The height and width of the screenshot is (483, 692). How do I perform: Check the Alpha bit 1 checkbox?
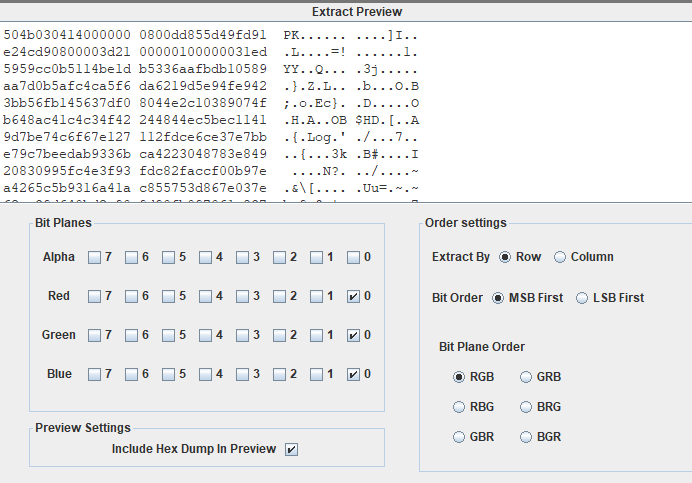click(x=316, y=257)
